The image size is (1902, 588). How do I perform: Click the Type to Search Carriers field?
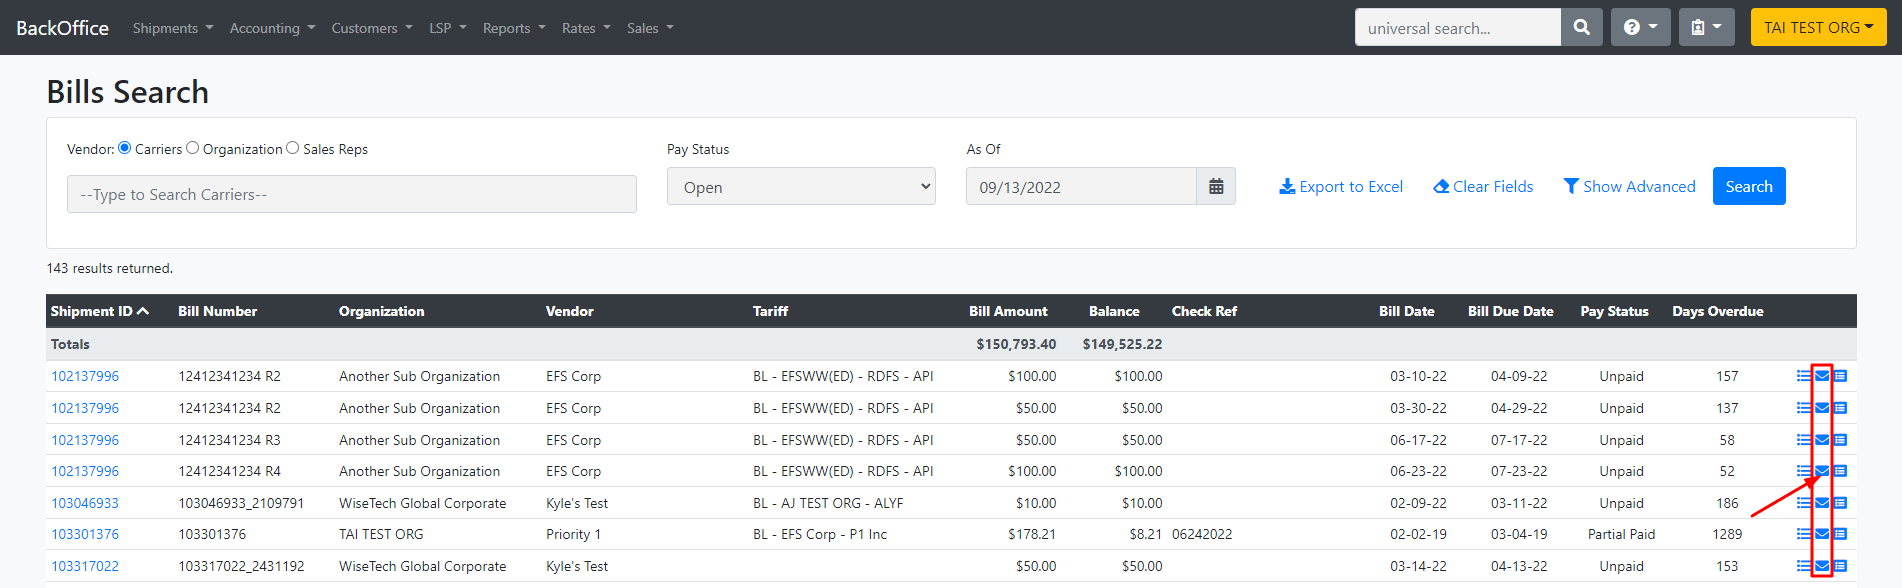pos(352,194)
